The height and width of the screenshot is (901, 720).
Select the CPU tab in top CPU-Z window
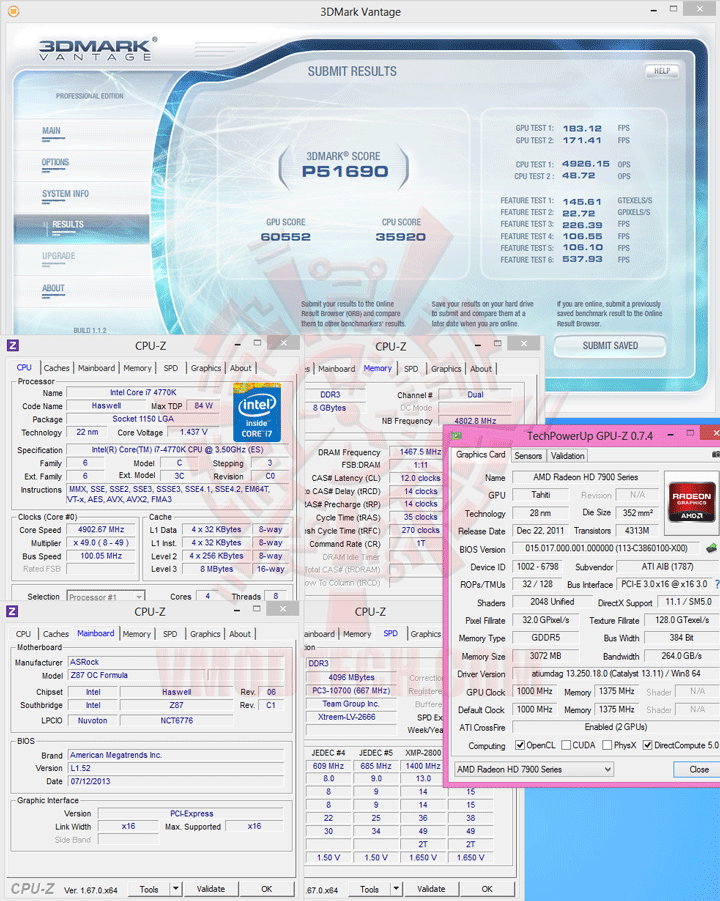tap(24, 368)
